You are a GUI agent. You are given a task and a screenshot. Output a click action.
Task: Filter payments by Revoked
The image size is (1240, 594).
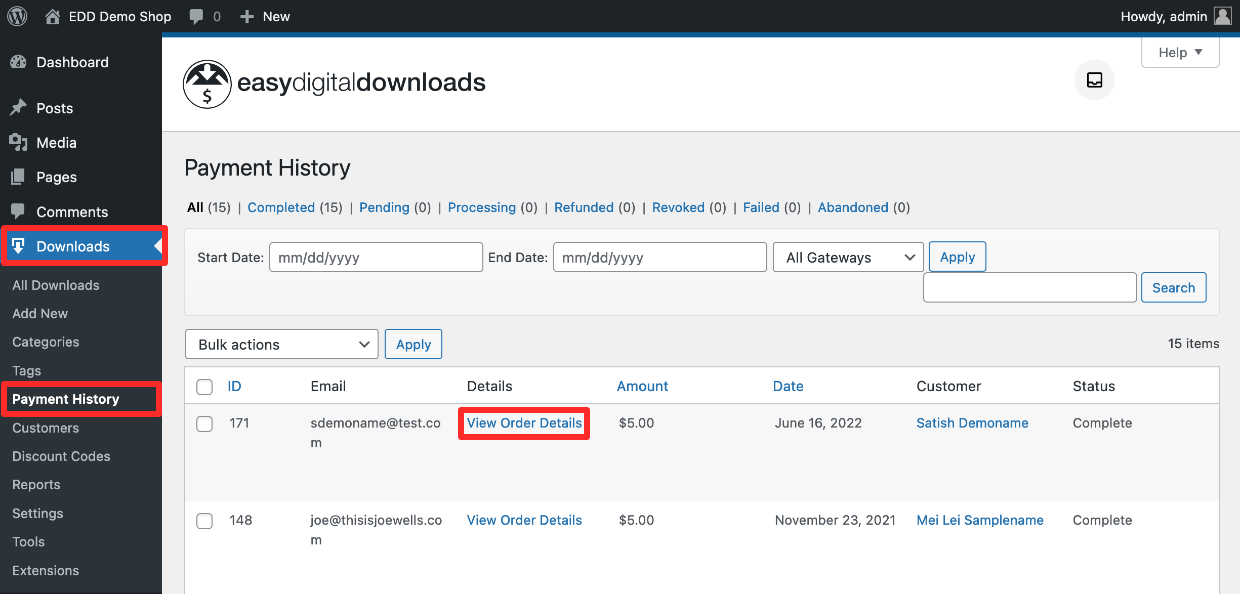click(678, 208)
